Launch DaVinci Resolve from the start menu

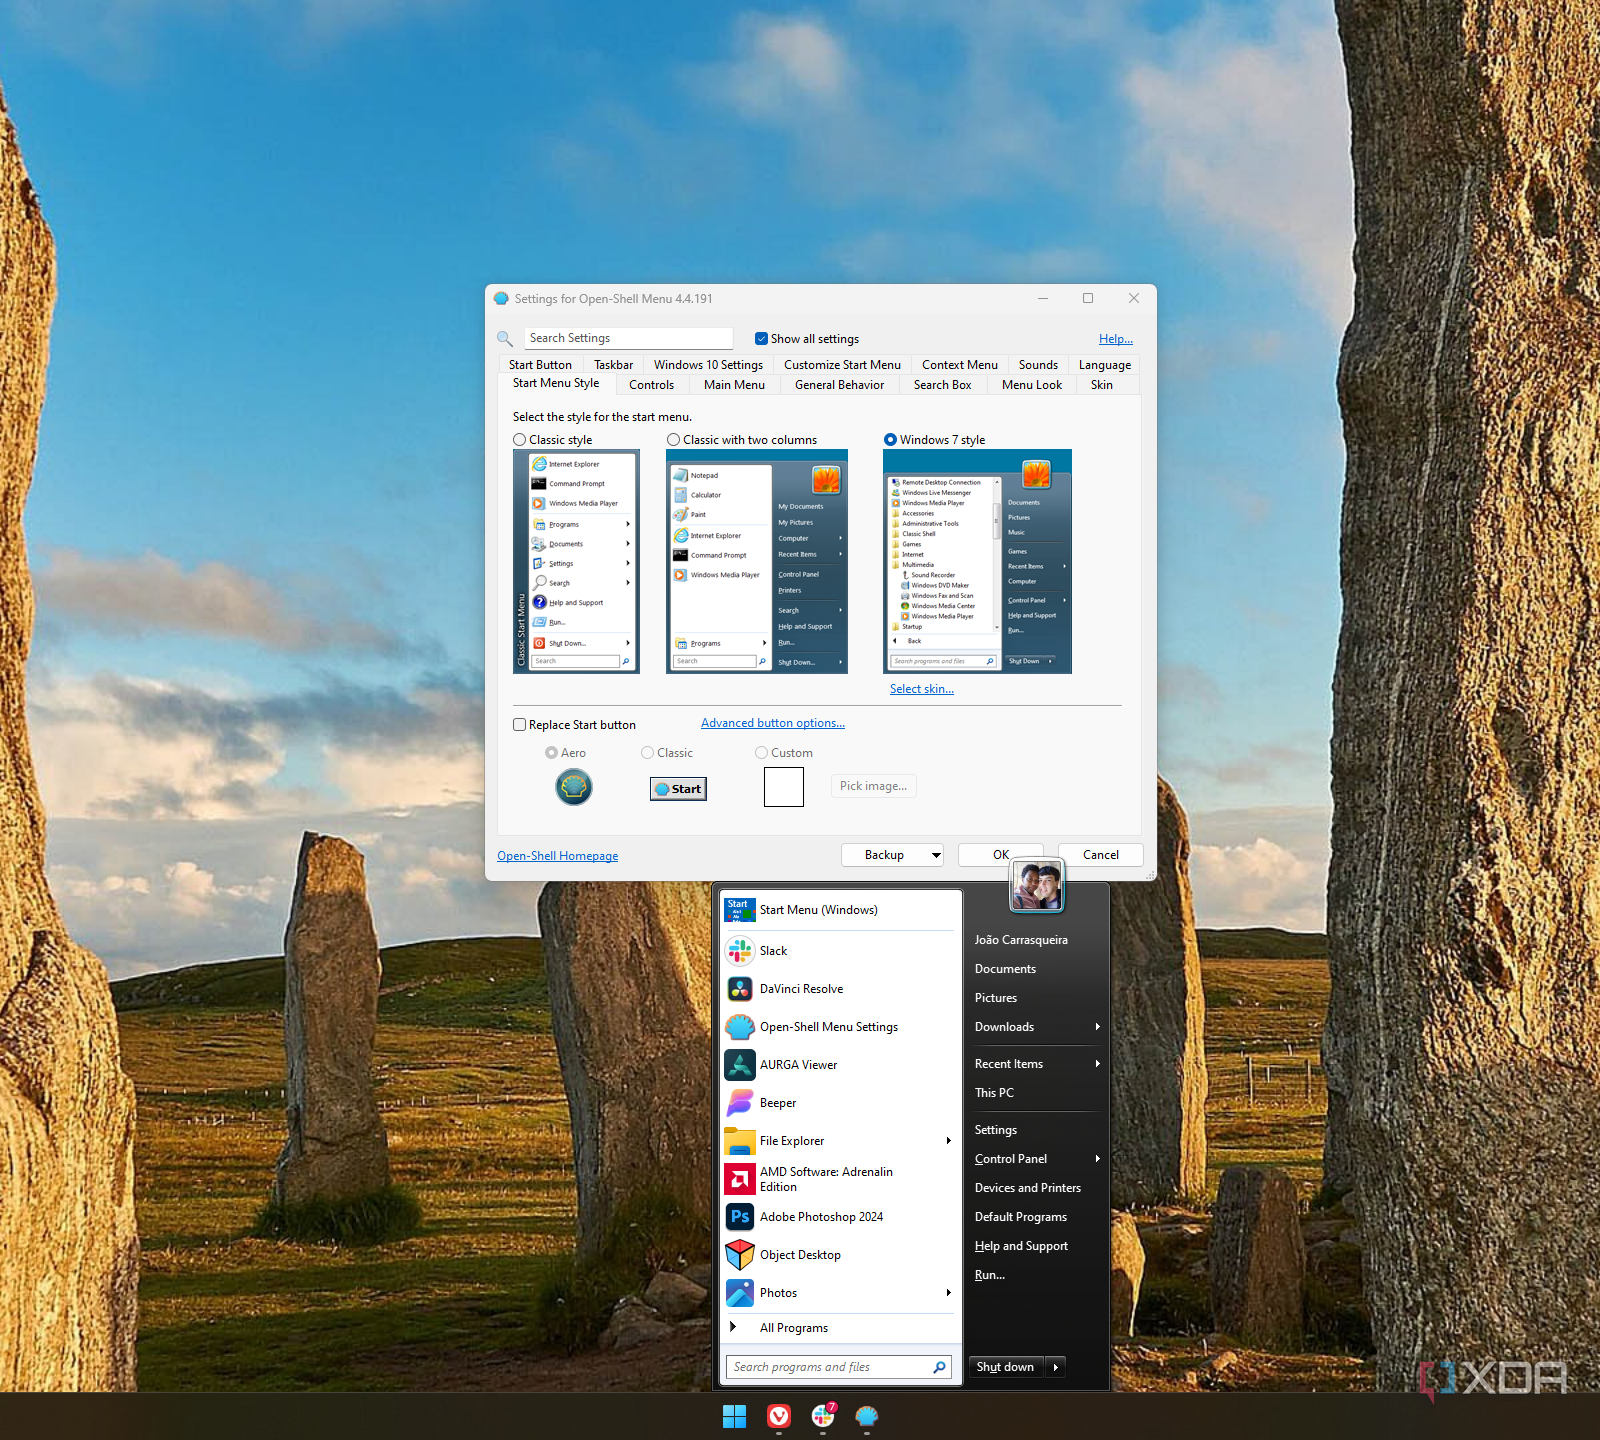(x=801, y=989)
